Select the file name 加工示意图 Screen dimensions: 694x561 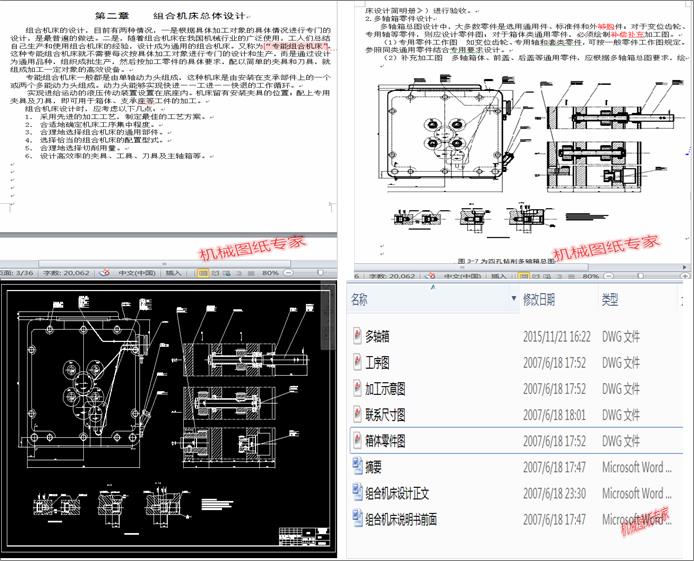point(386,389)
